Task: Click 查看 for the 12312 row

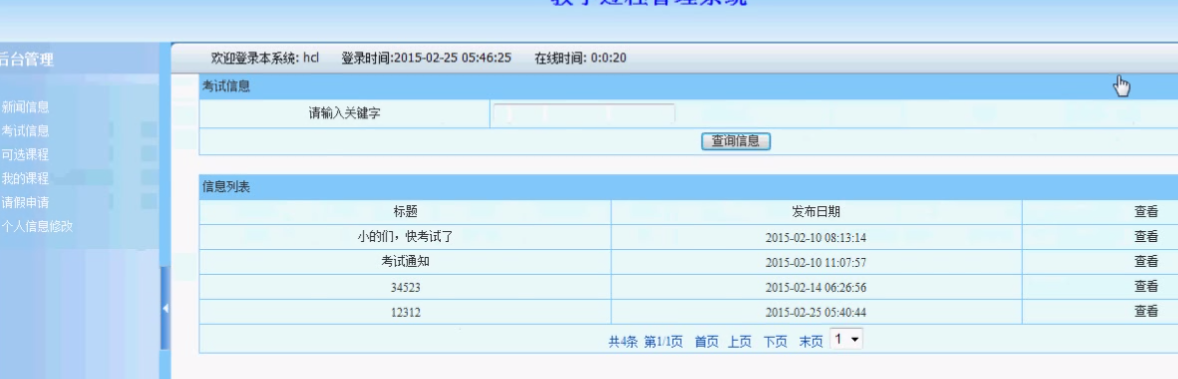Action: [x=1146, y=311]
